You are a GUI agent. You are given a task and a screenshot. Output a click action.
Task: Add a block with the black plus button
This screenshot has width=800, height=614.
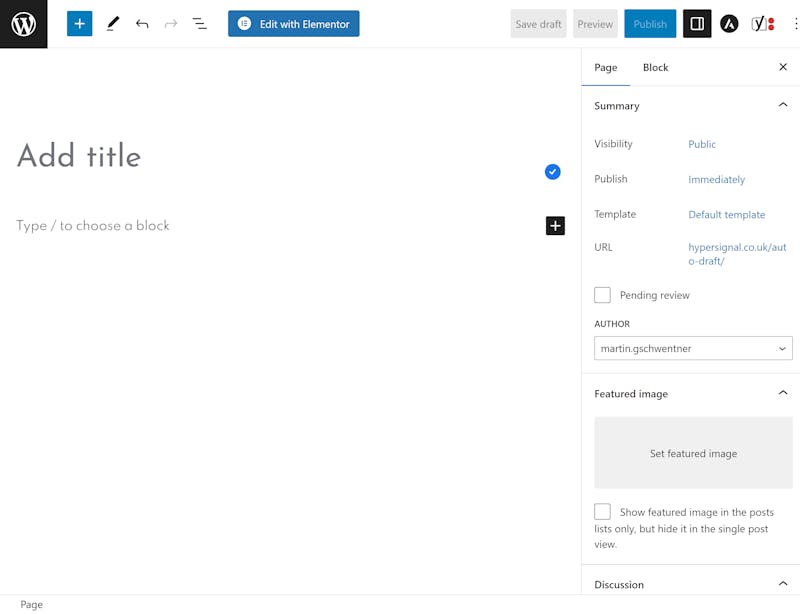coord(555,226)
